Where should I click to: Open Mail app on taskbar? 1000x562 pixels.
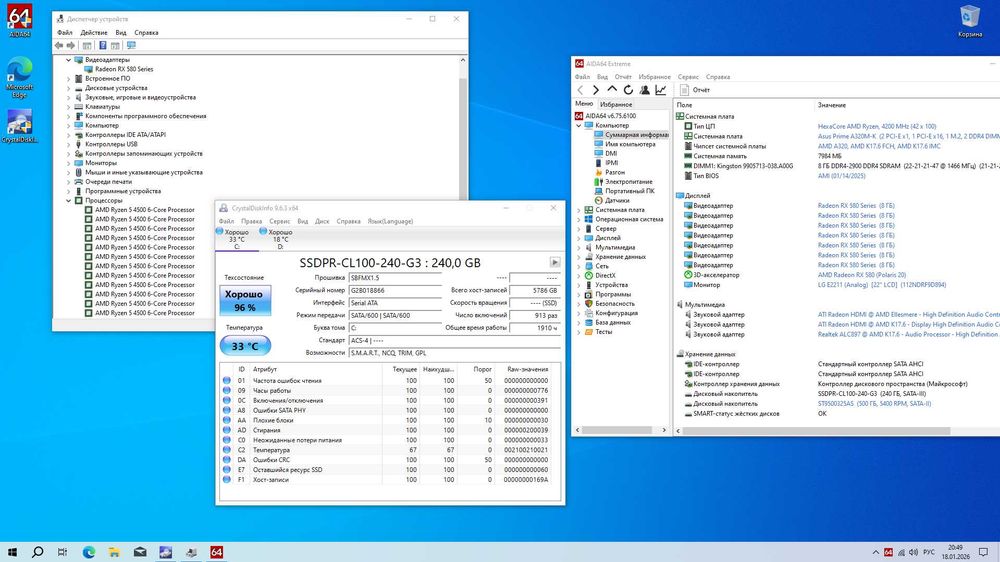tap(140, 552)
